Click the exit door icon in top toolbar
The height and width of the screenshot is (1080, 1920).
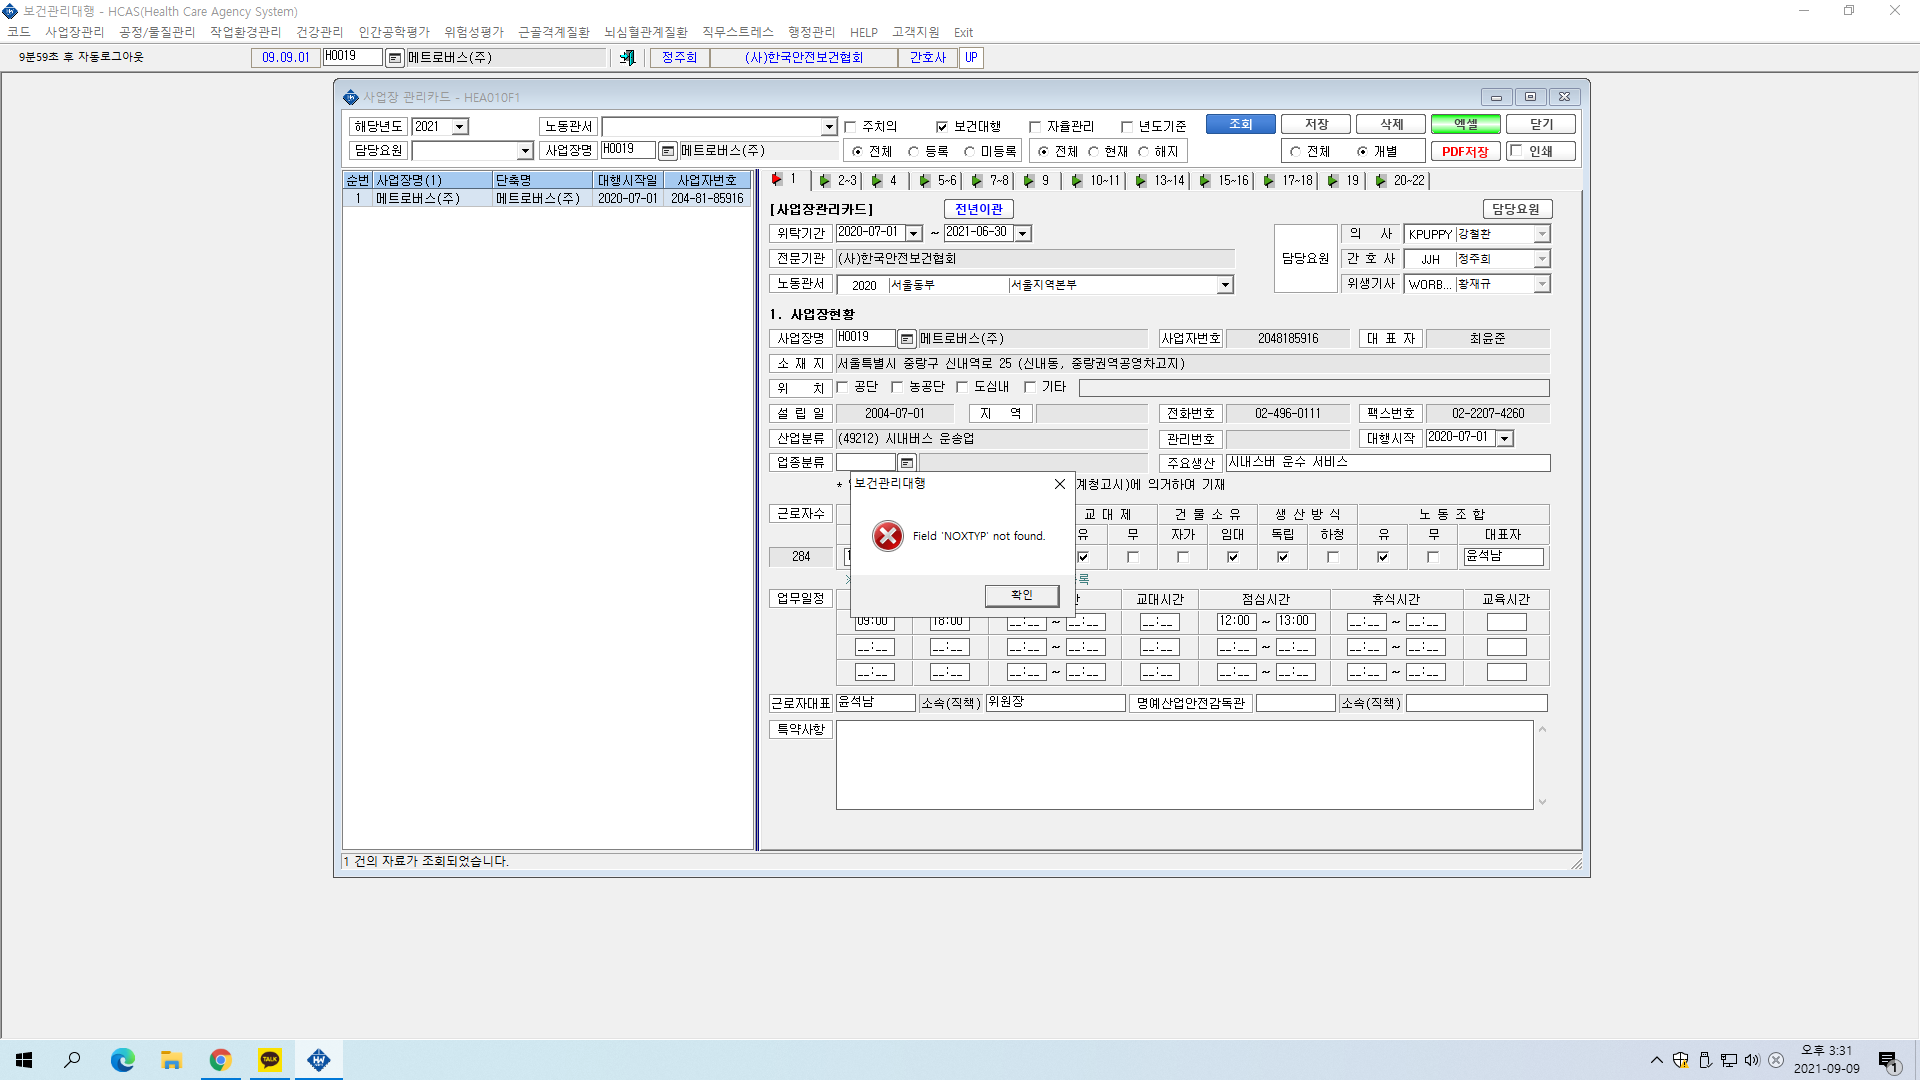627,58
